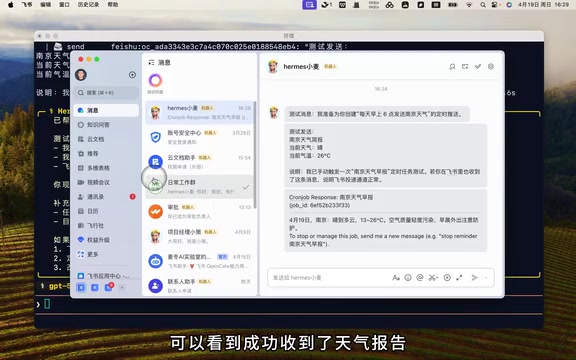Image resolution: width=576 pixels, height=360 pixels.
Task: Open the 飞书 menu in the menu bar
Action: pos(27,5)
